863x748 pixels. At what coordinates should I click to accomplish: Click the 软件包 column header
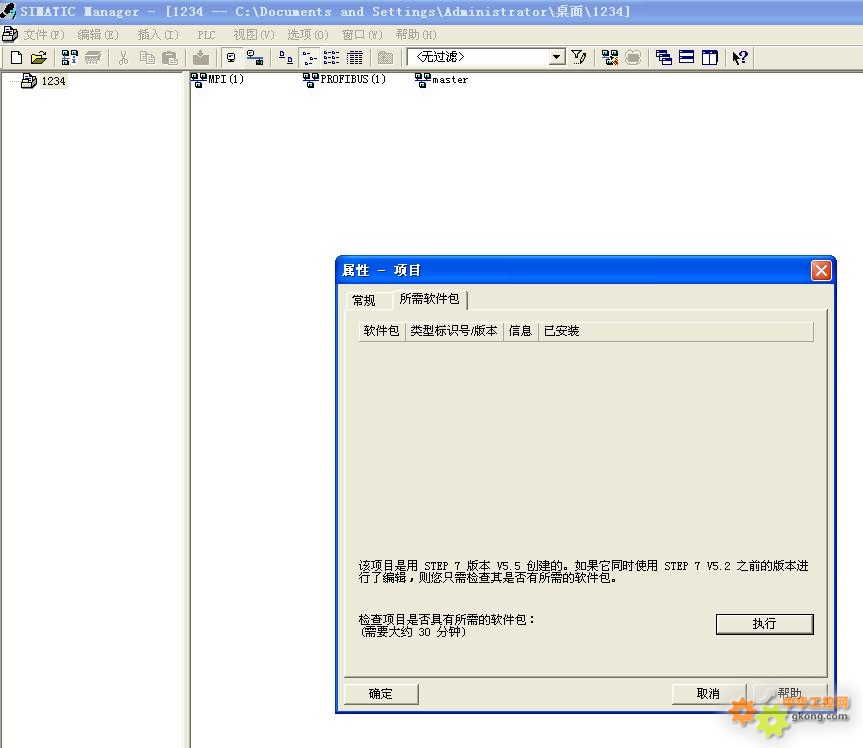tap(381, 331)
